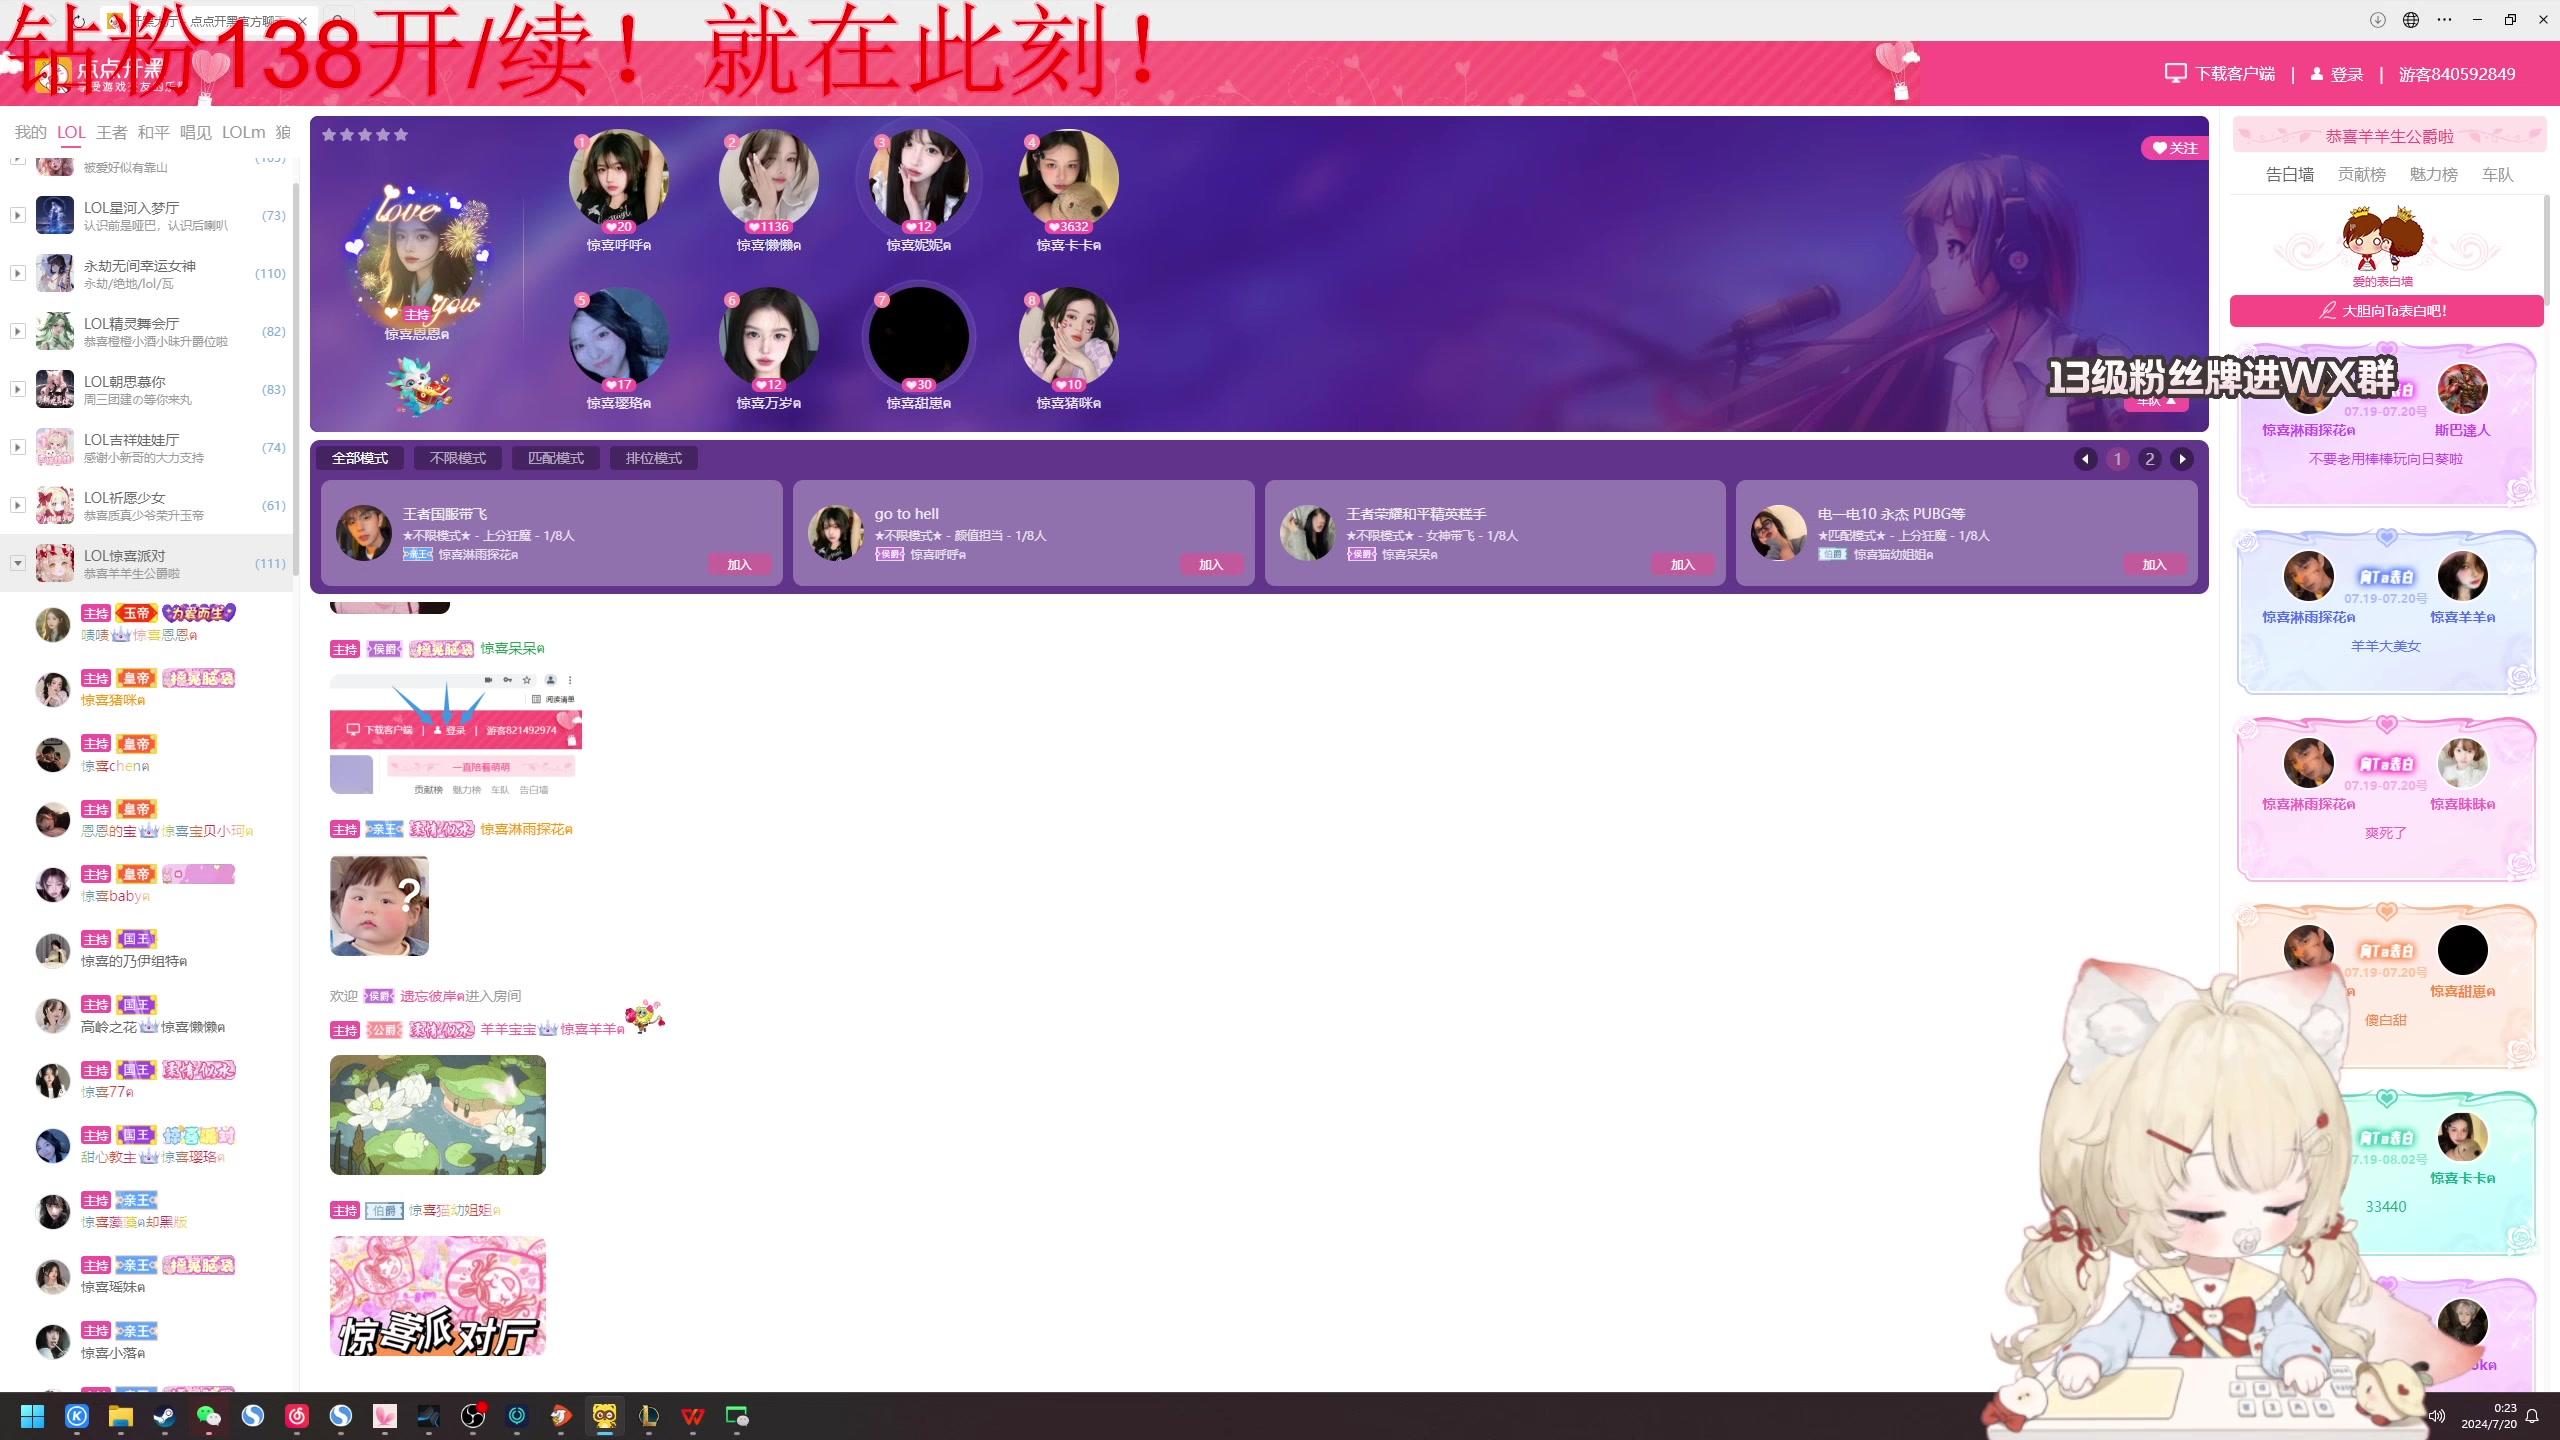This screenshot has width=2560, height=1440.
Task: Click the 大胆向Ta表白吧 button
Action: (x=2386, y=311)
